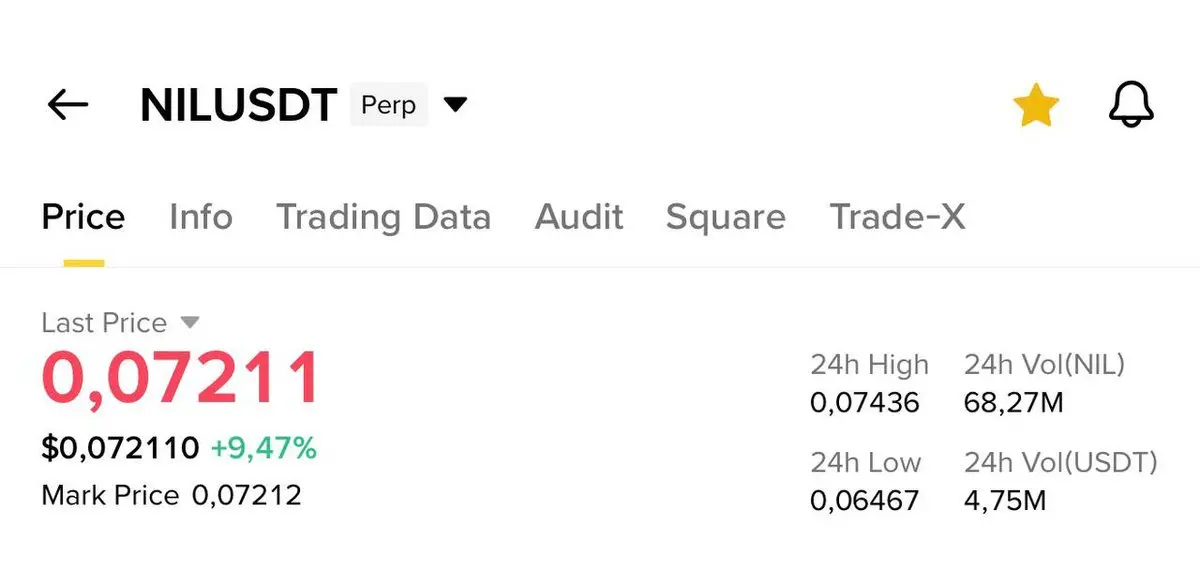Toggle the yellow favorite star
The width and height of the screenshot is (1200, 570).
coord(1035,105)
